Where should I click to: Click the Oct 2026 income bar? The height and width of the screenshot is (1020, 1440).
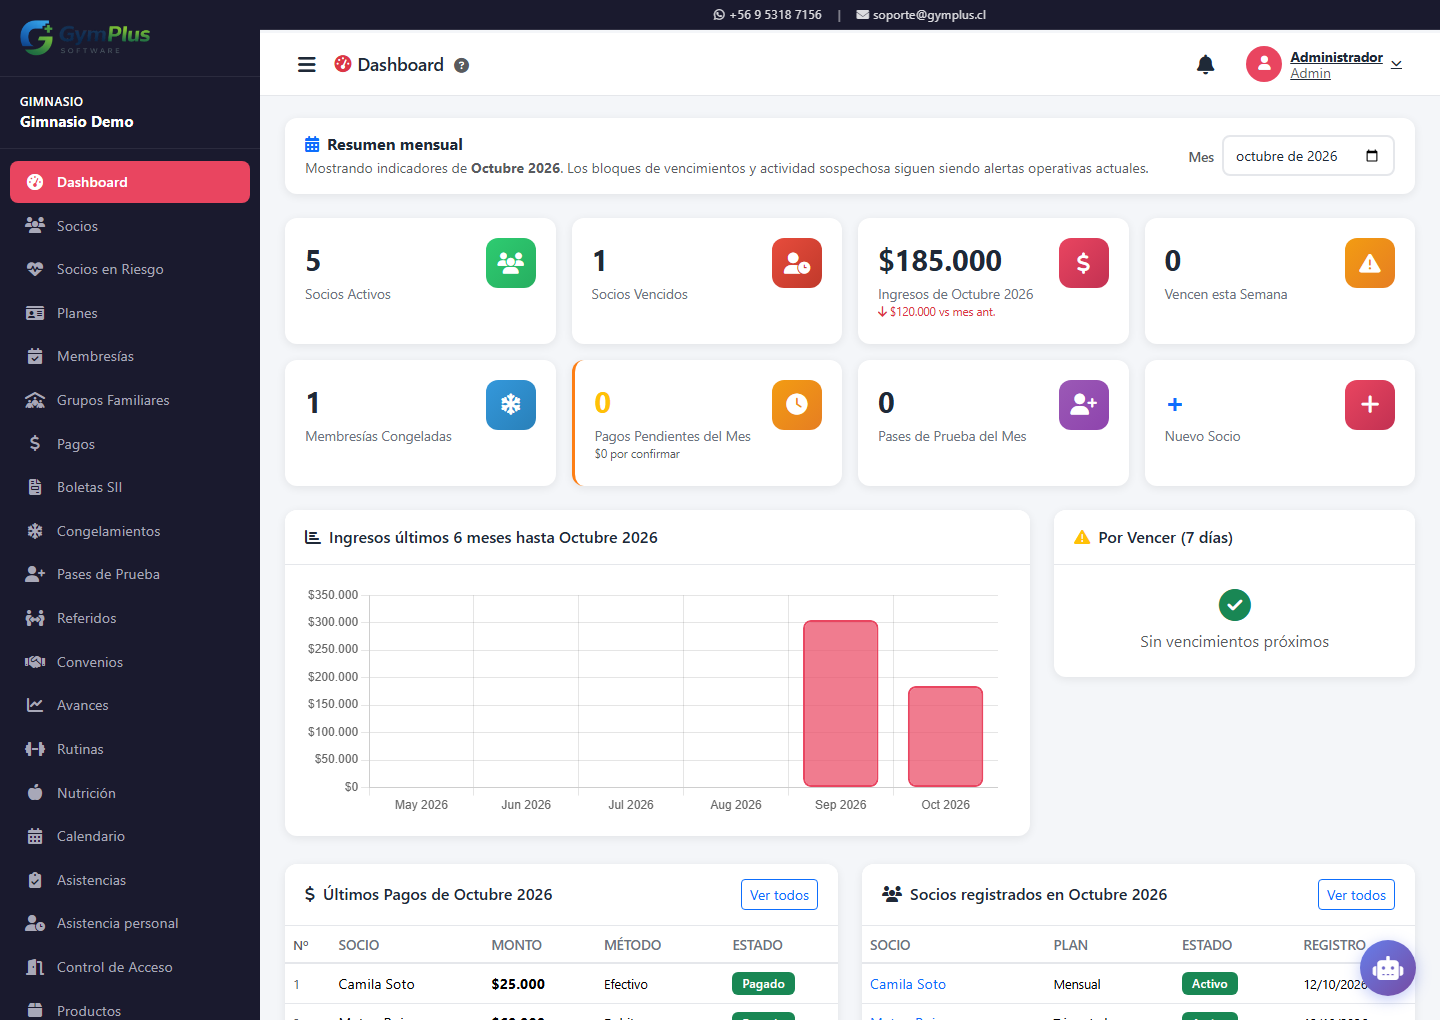[x=945, y=737]
